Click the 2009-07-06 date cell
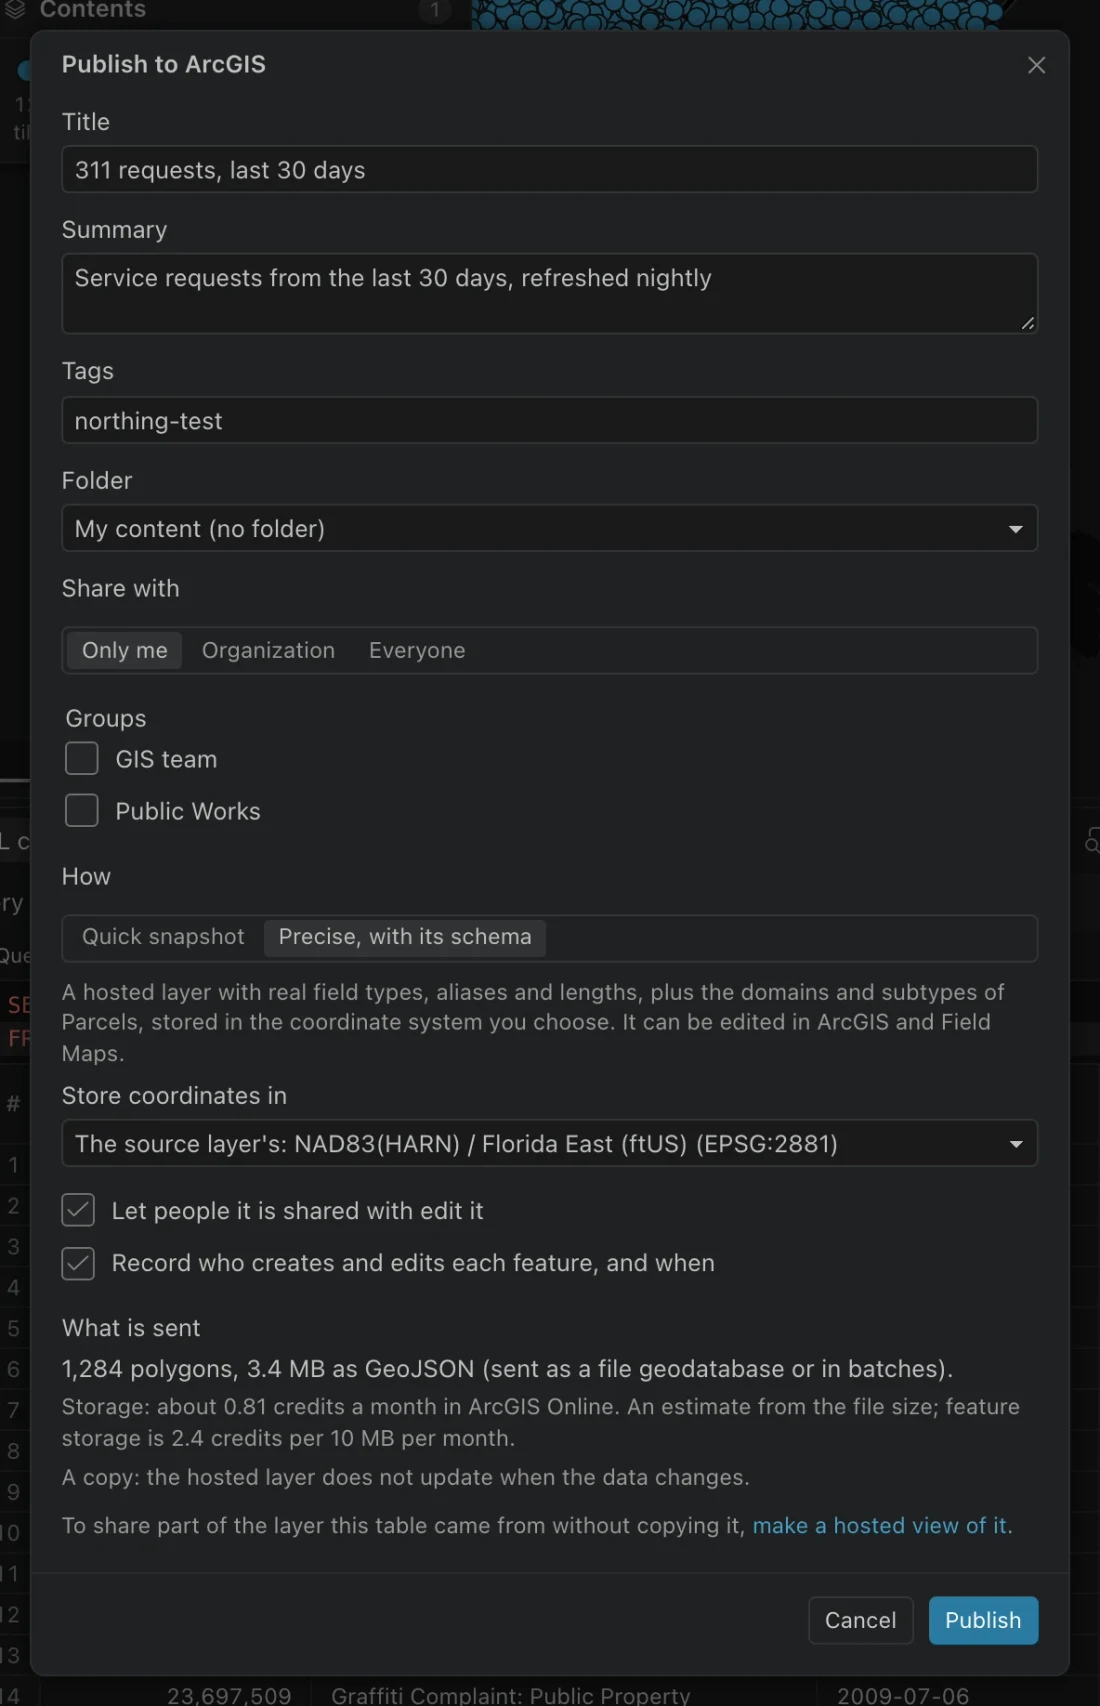This screenshot has width=1100, height=1706. [902, 1695]
